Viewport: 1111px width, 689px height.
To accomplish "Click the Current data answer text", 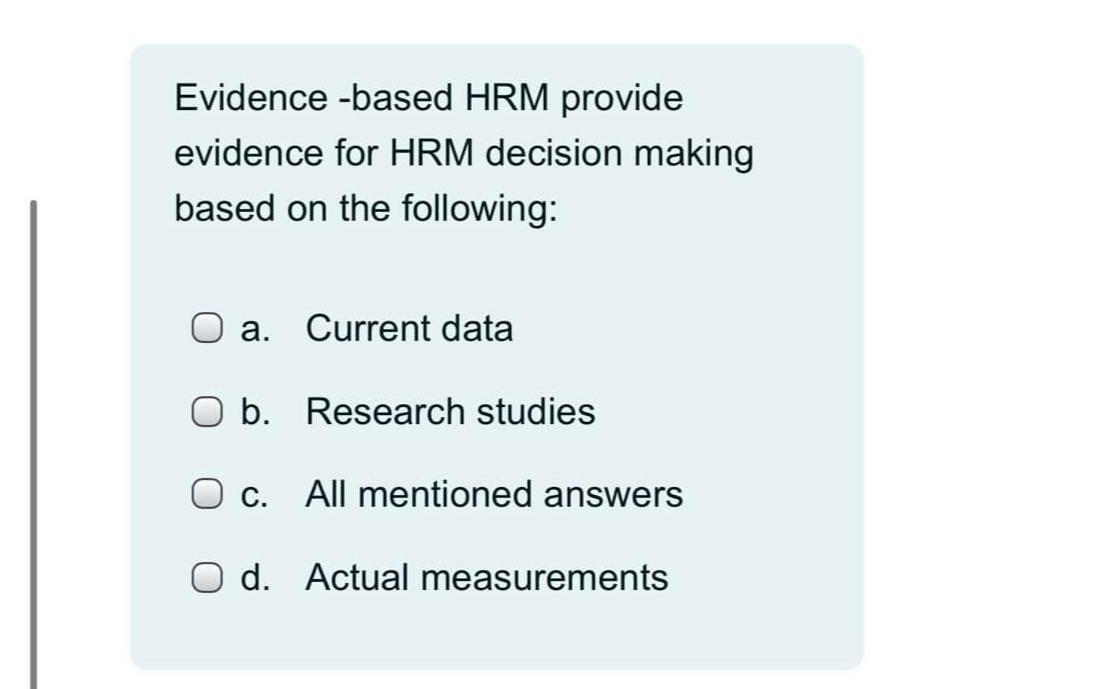I will (x=410, y=328).
